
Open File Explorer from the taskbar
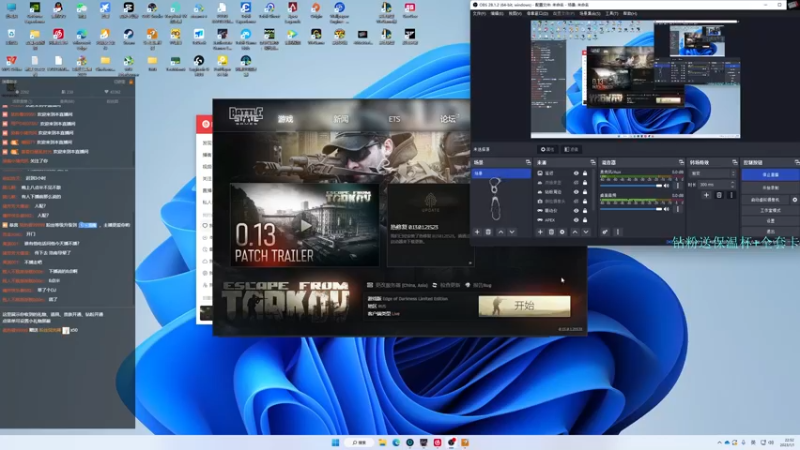click(x=382, y=442)
